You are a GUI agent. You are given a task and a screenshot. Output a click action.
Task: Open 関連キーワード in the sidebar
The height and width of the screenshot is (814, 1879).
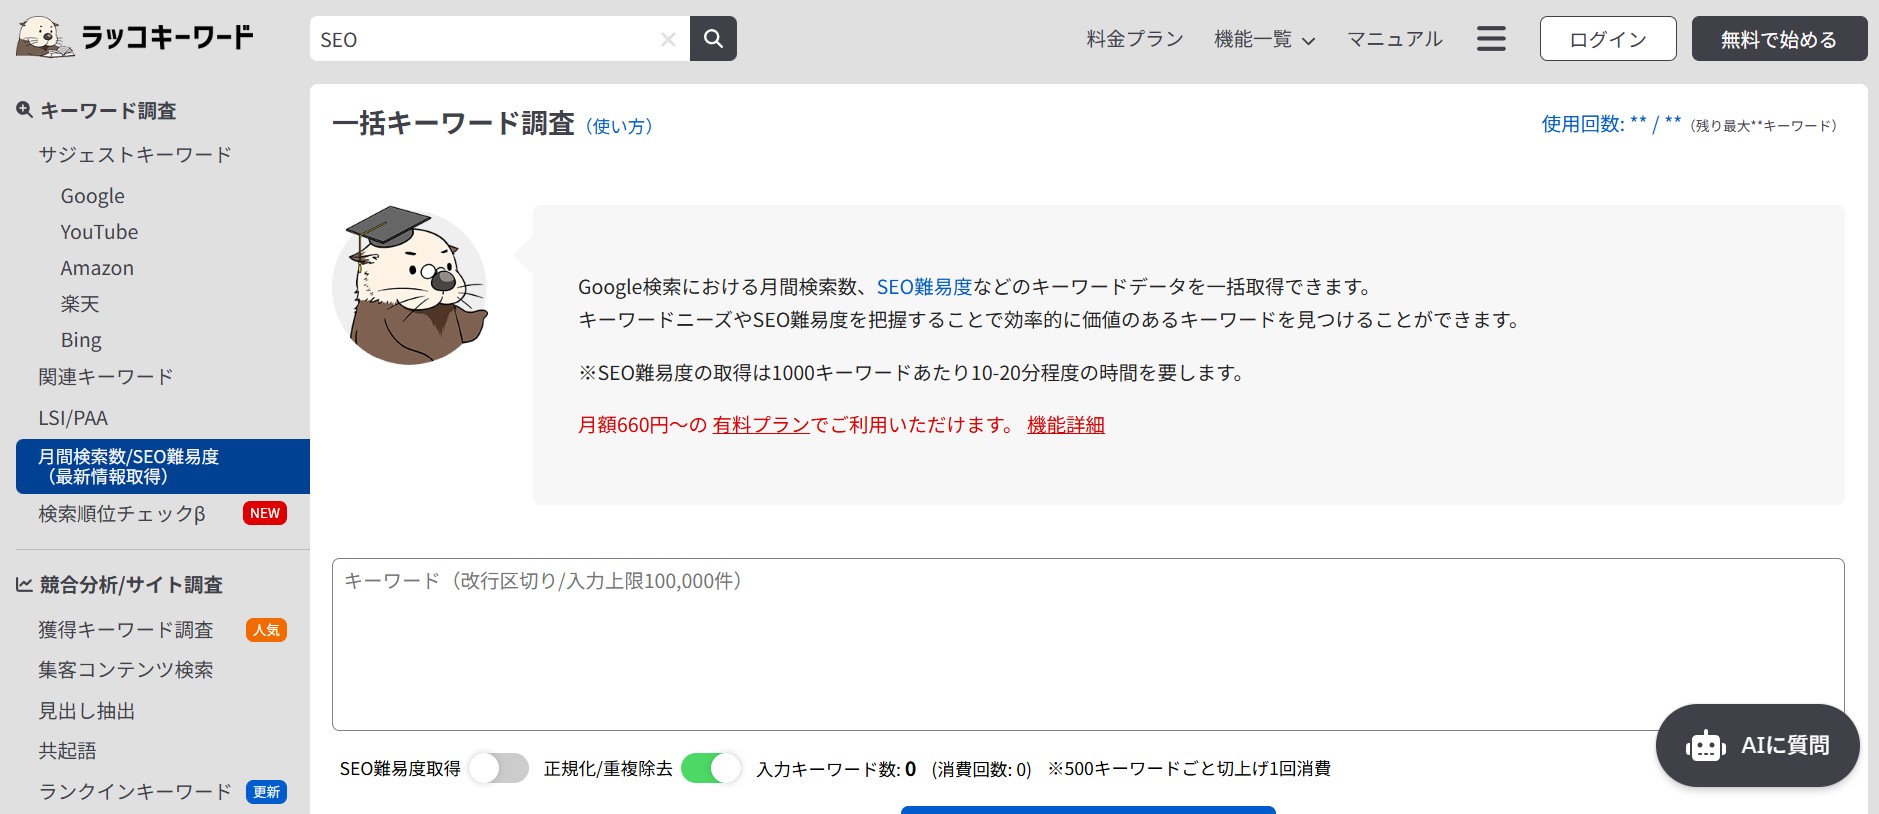click(x=106, y=377)
